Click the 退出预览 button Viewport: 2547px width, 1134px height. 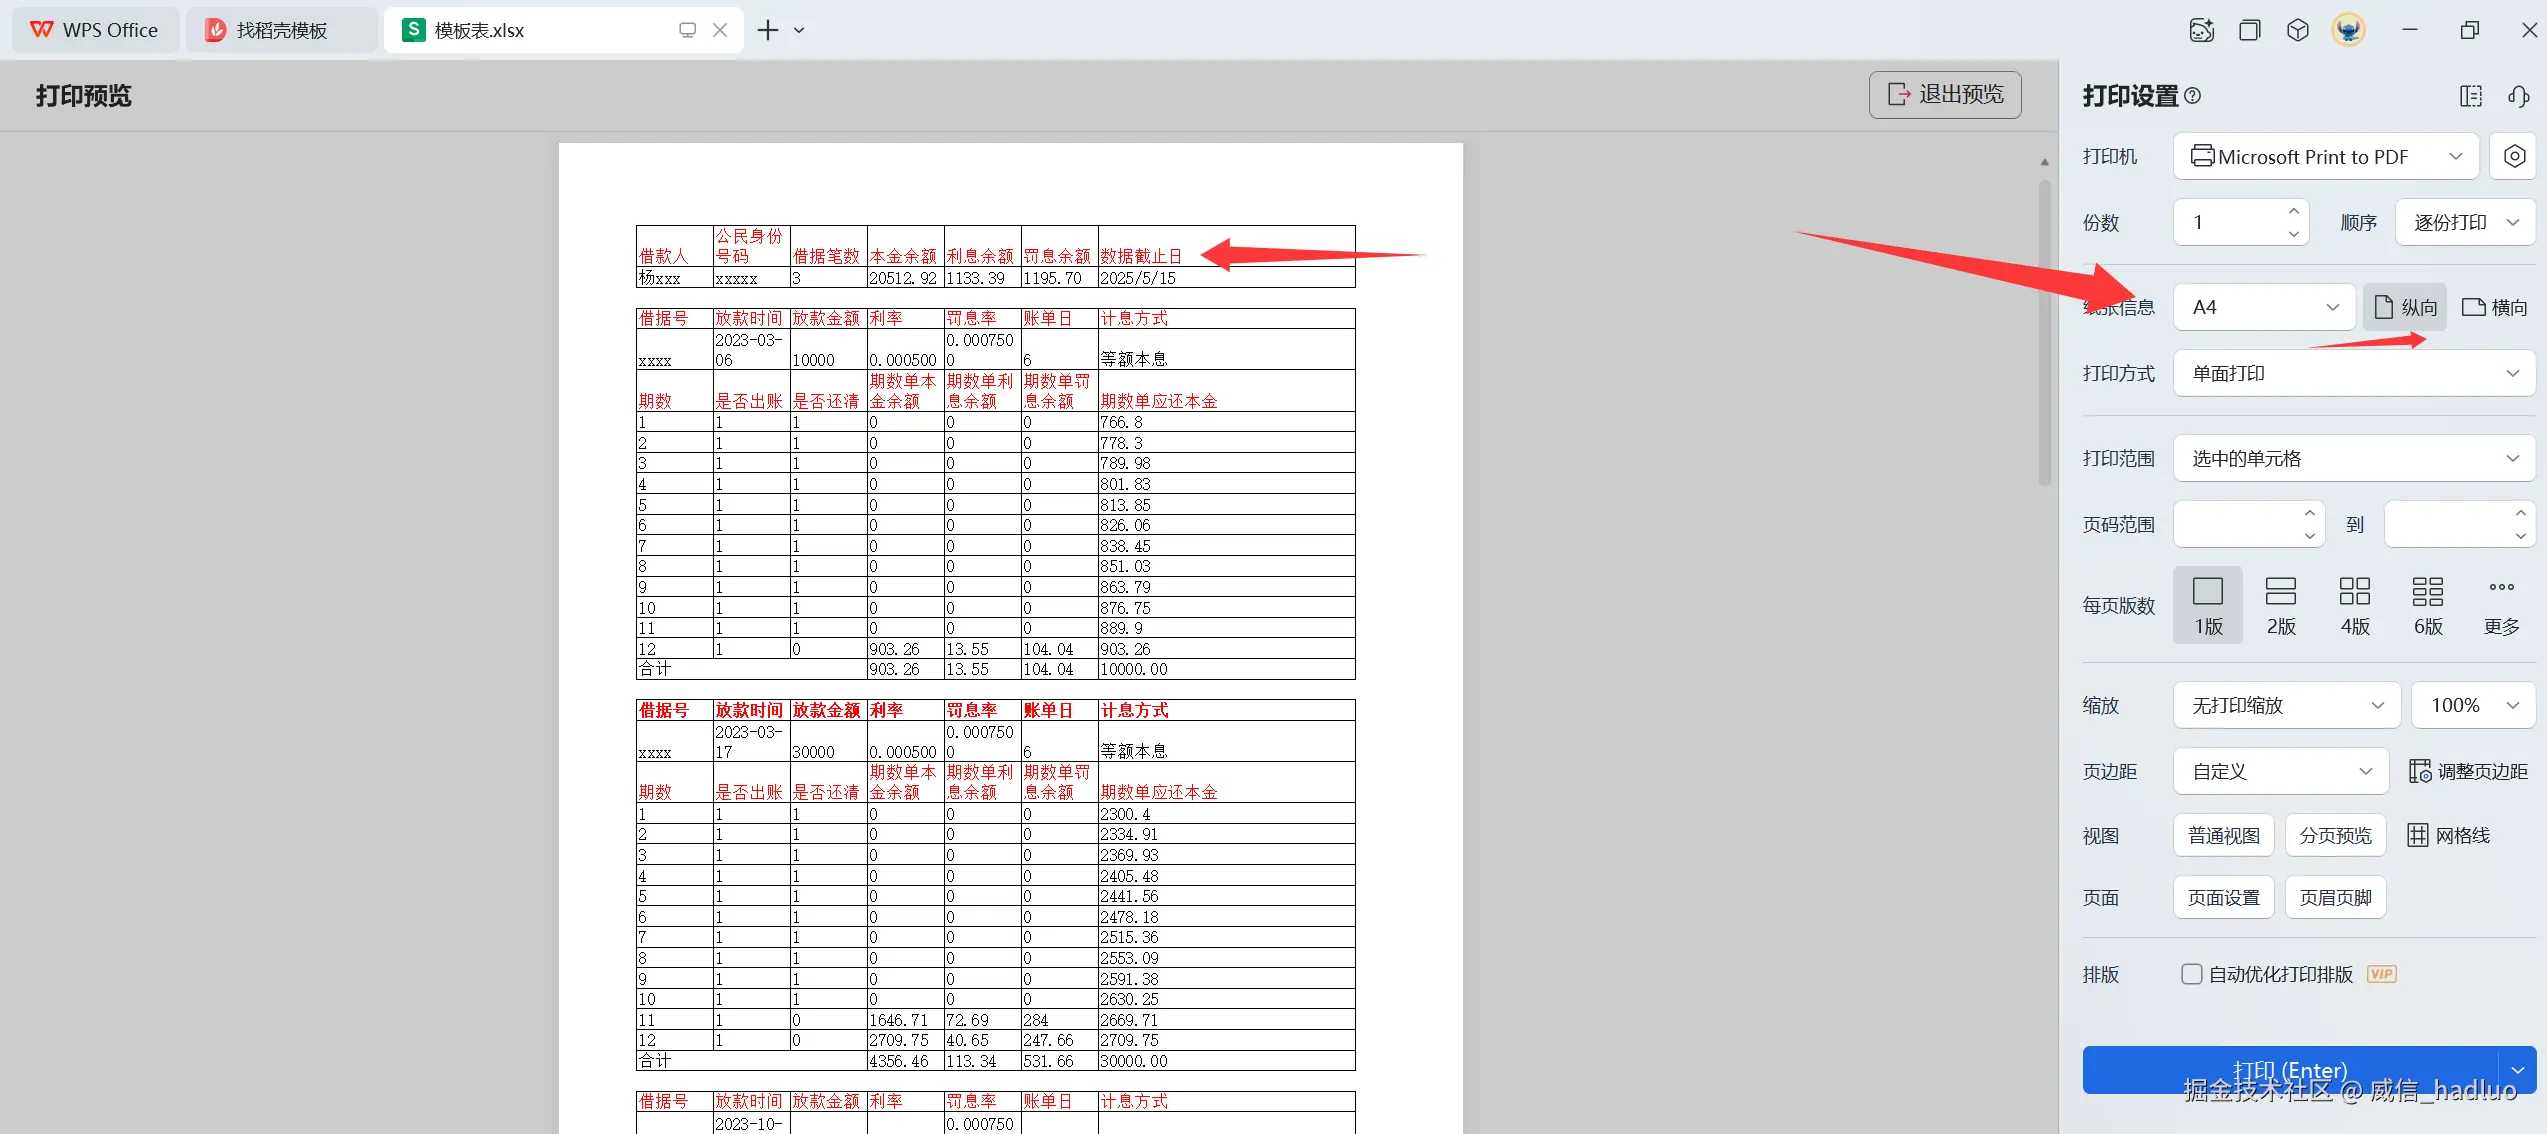(1945, 94)
